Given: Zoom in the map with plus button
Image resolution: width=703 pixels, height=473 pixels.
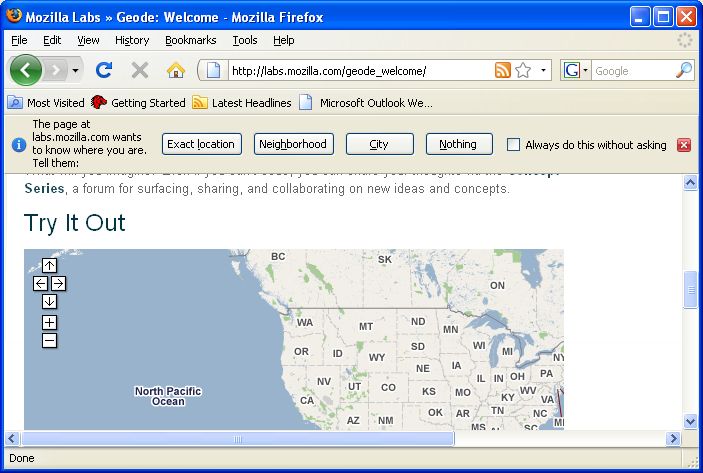Looking at the screenshot, I should (x=49, y=322).
